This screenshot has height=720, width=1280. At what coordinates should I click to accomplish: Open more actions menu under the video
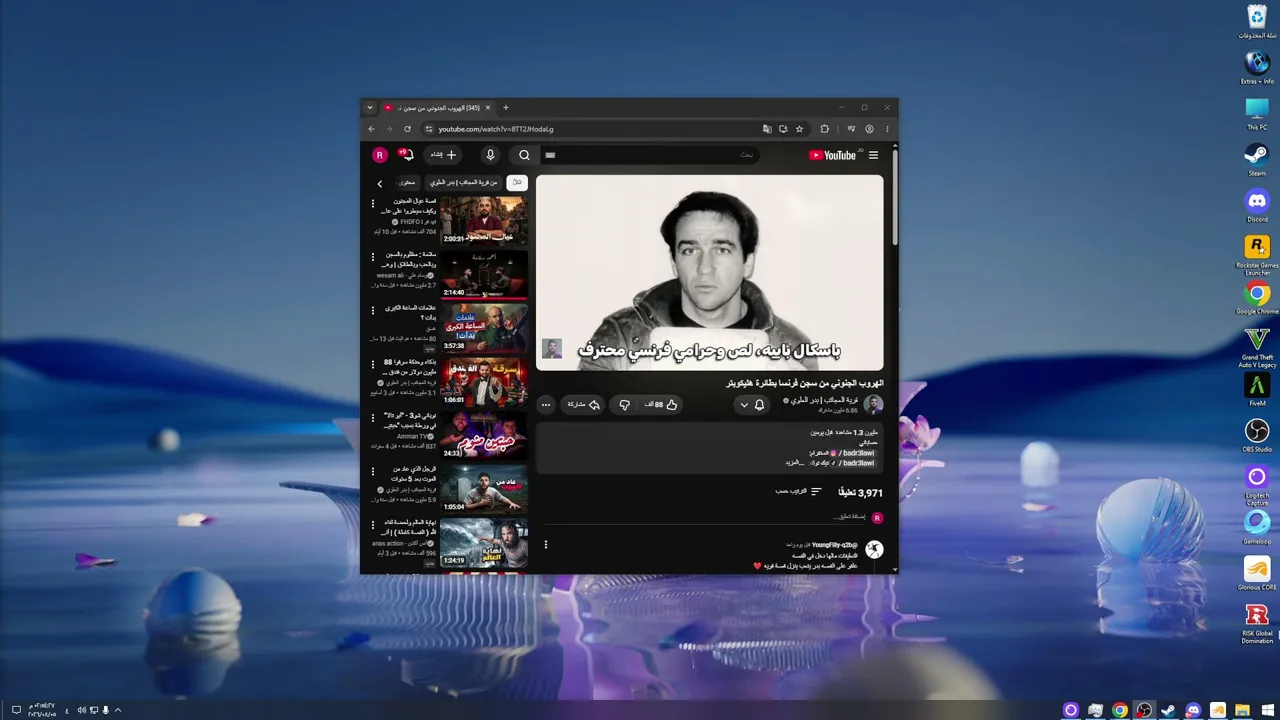tap(546, 405)
